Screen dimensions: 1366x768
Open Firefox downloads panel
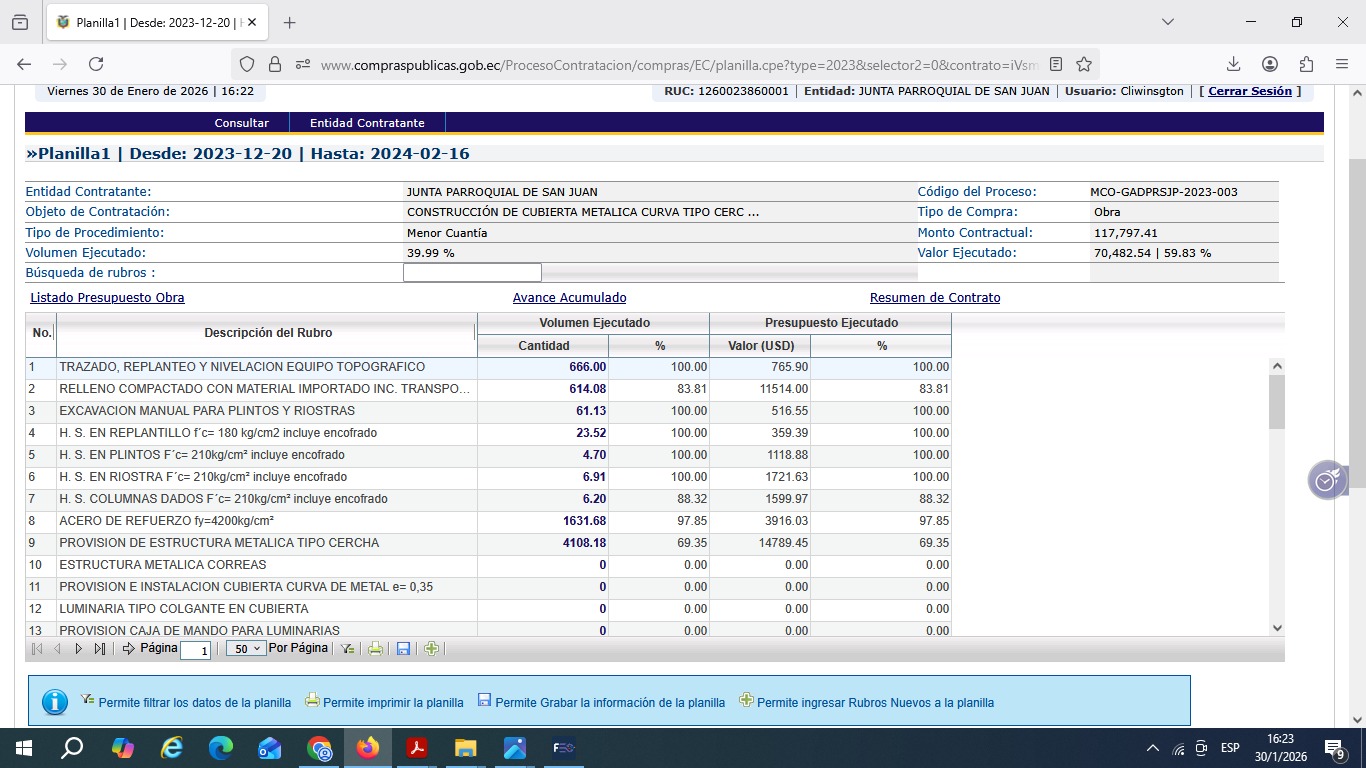[1233, 64]
